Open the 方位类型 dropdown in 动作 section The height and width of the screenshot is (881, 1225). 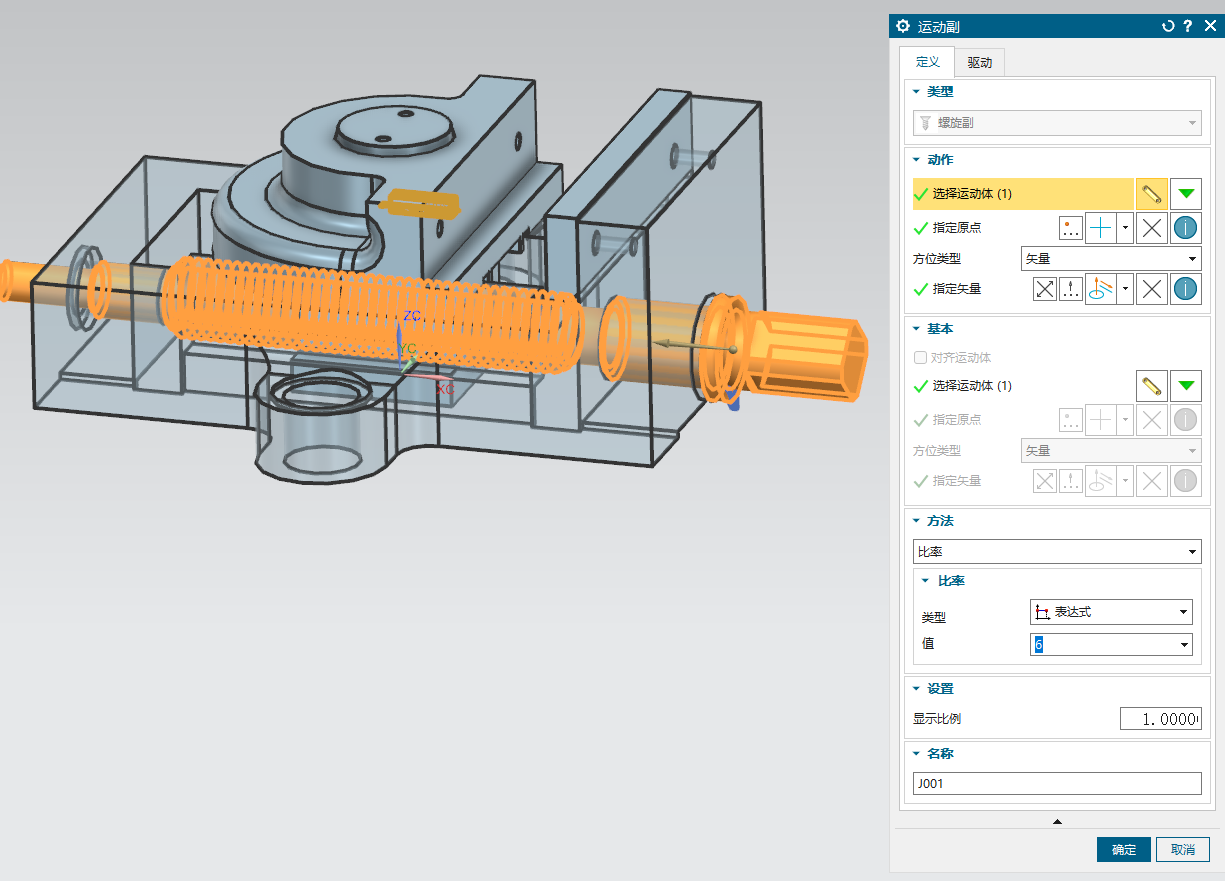[1110, 259]
